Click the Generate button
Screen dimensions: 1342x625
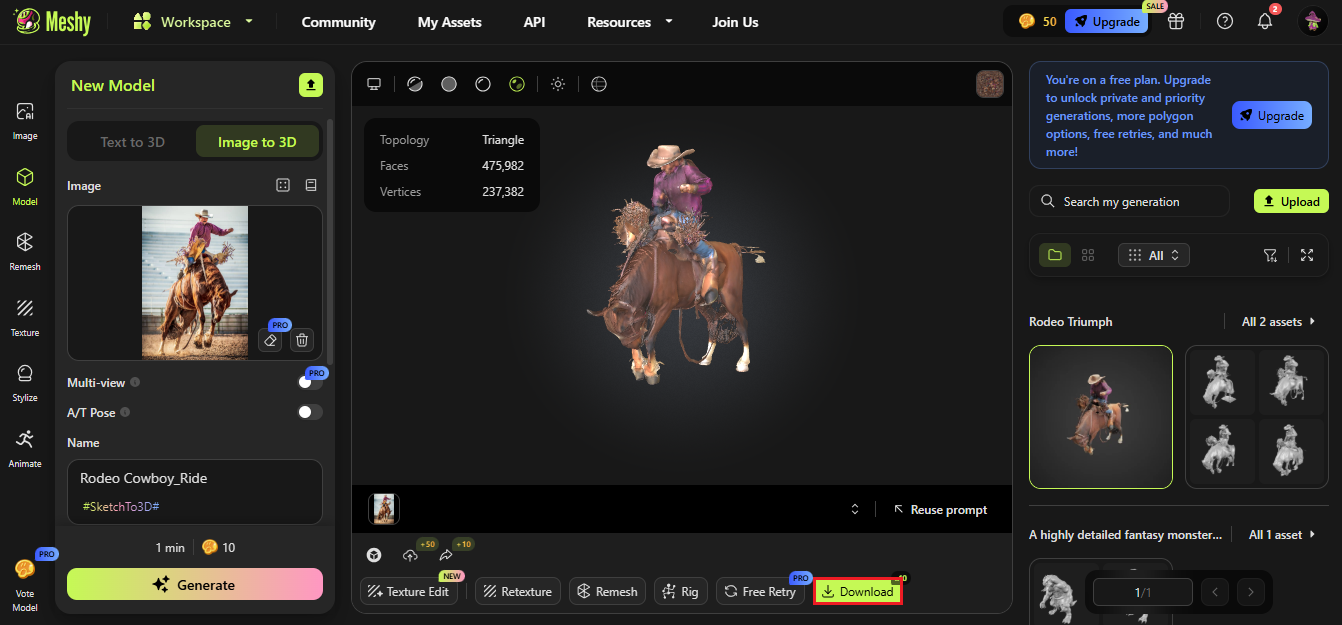[194, 584]
